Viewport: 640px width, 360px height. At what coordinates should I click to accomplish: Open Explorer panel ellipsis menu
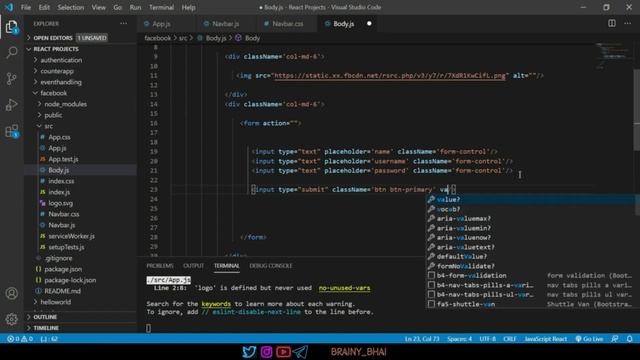tap(123, 24)
